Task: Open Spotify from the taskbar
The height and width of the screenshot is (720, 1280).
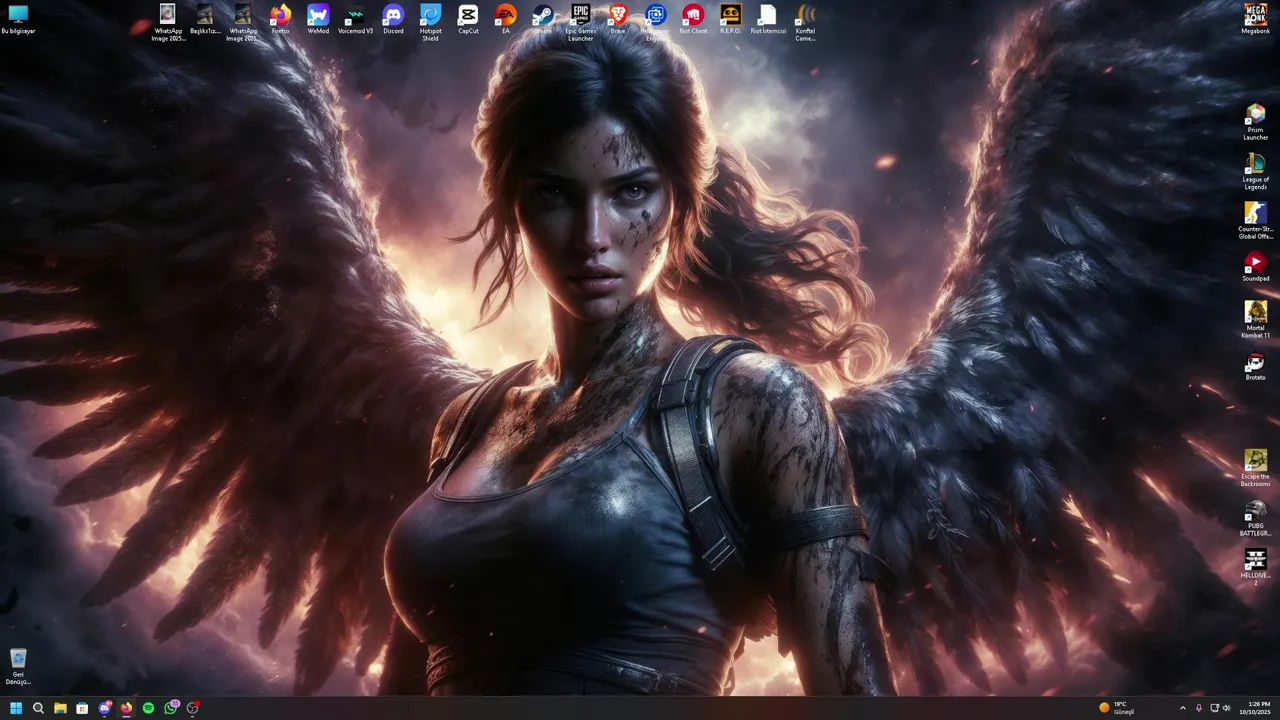Action: click(x=148, y=708)
